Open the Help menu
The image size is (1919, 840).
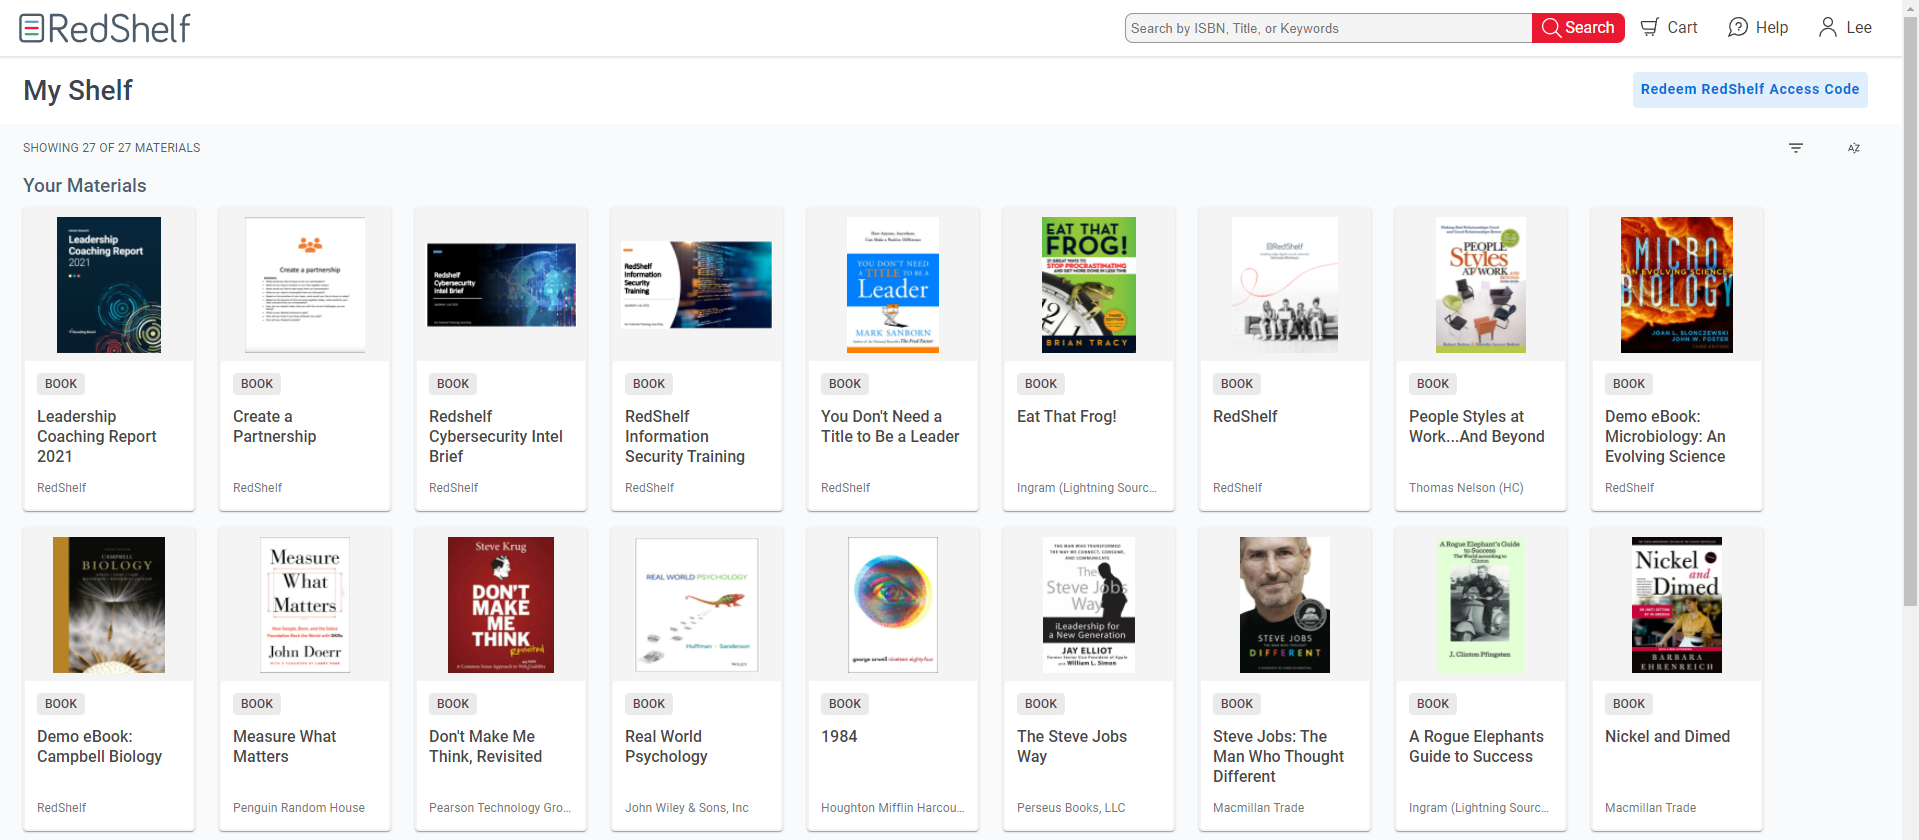coord(1758,28)
